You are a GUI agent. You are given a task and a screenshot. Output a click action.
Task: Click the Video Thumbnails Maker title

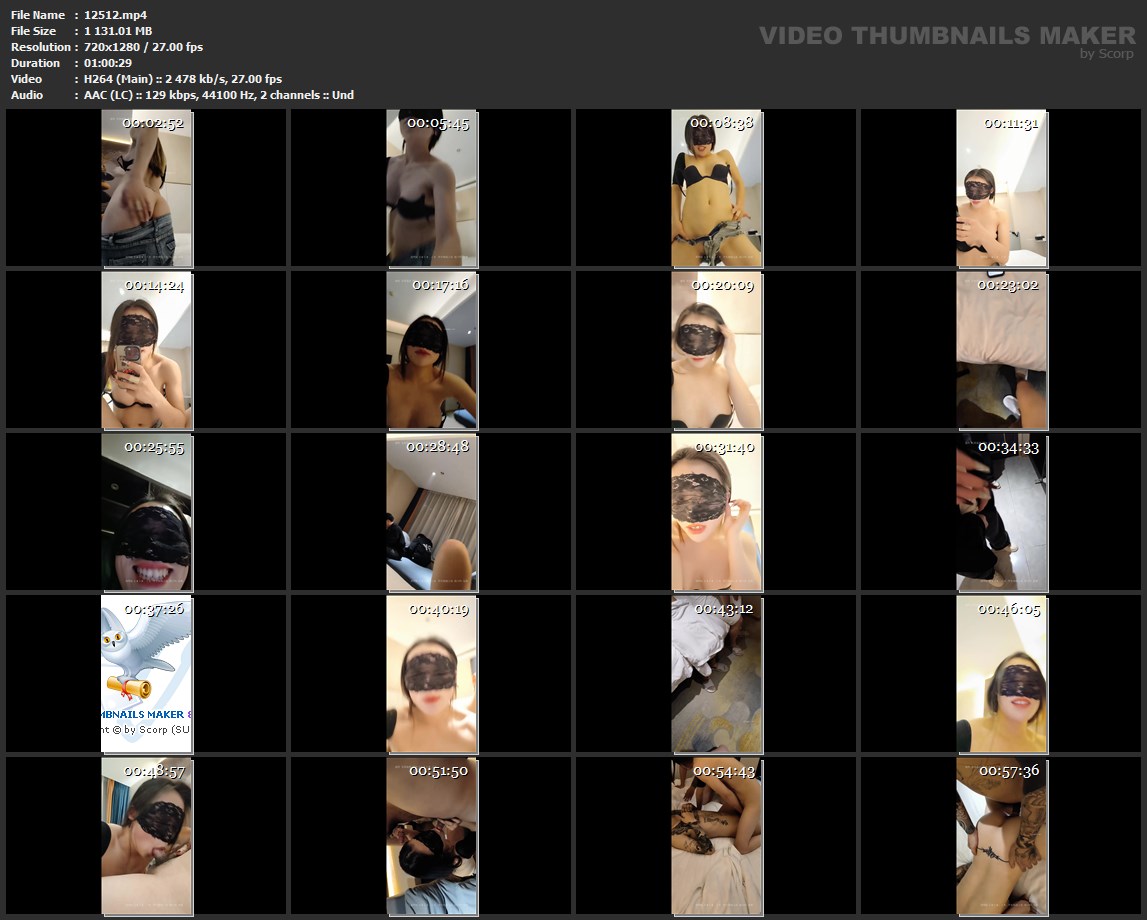pos(946,36)
